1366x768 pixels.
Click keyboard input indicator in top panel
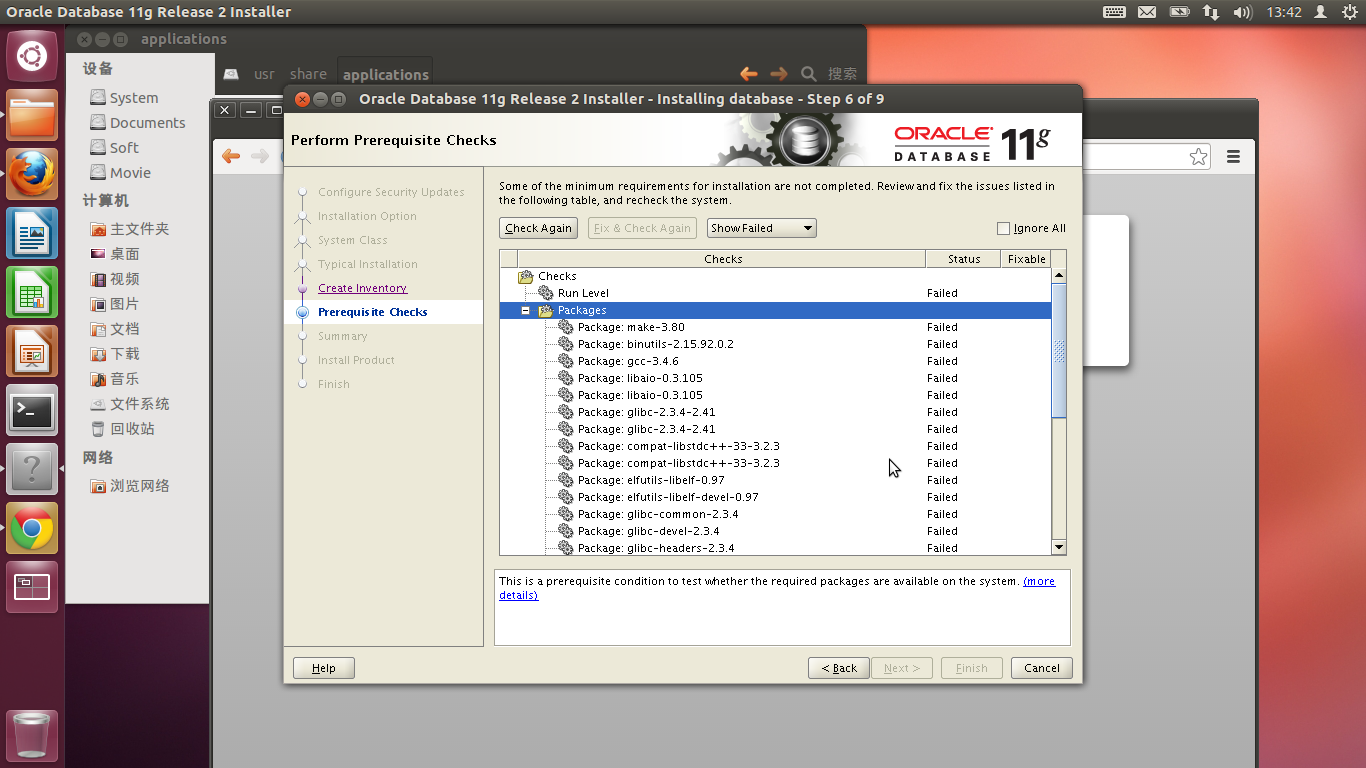(1114, 12)
